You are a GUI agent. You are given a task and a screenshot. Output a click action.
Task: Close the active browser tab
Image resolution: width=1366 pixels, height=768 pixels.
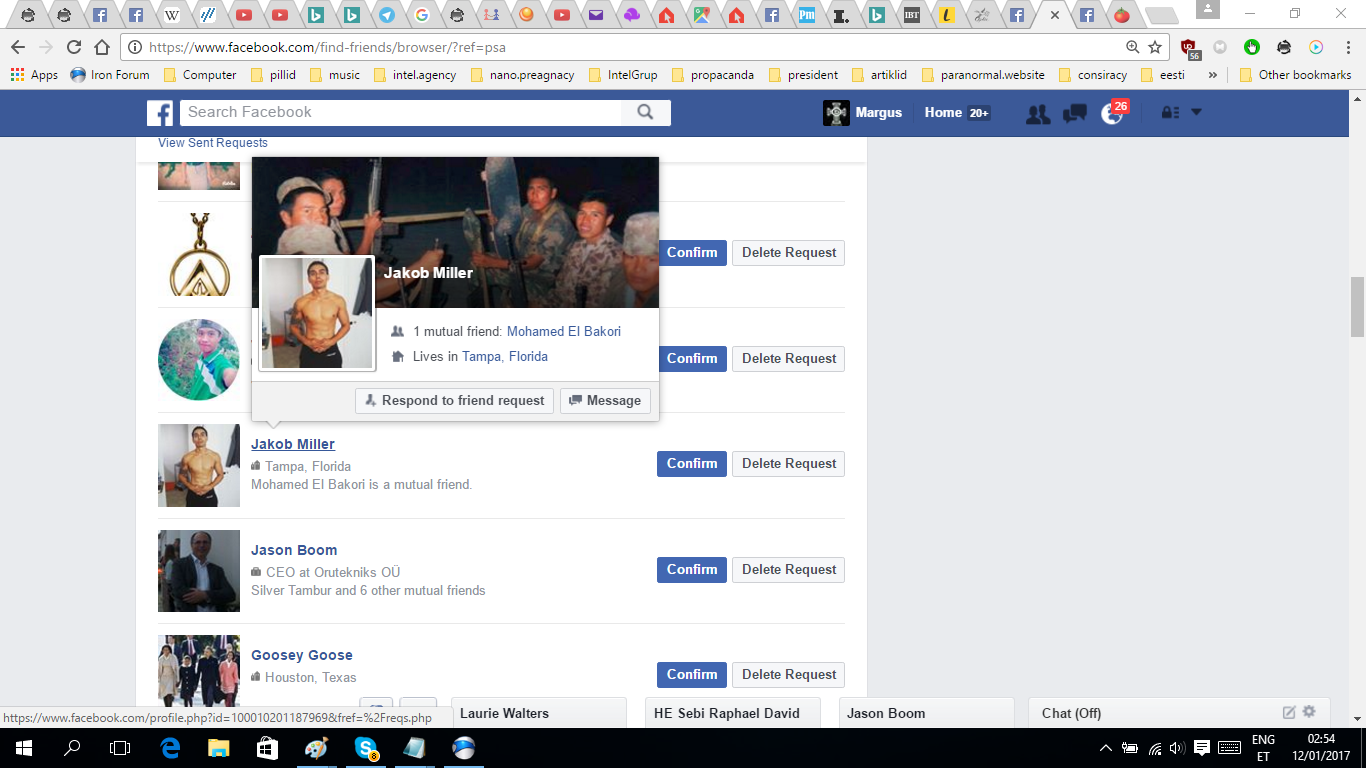(1054, 15)
